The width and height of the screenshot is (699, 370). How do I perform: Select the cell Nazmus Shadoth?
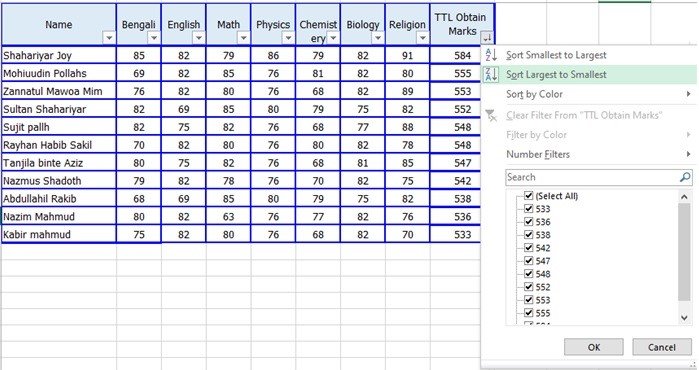59,181
